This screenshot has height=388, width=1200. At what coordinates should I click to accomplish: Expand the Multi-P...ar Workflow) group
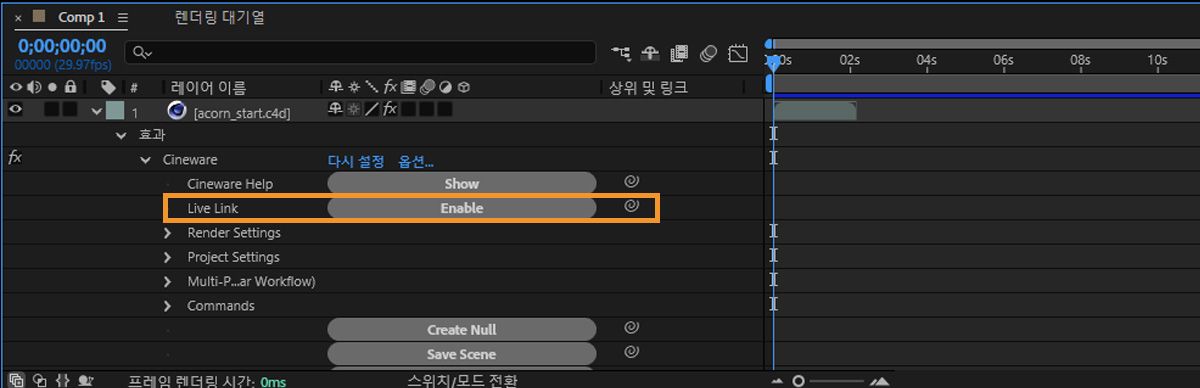pos(169,281)
